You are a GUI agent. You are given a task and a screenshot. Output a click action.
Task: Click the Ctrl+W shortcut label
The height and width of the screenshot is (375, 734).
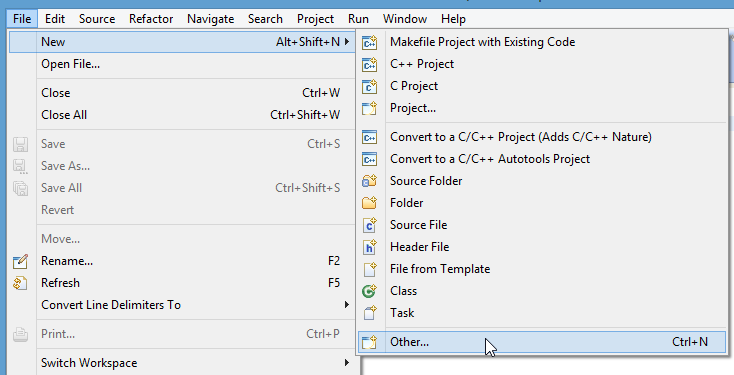(x=321, y=93)
